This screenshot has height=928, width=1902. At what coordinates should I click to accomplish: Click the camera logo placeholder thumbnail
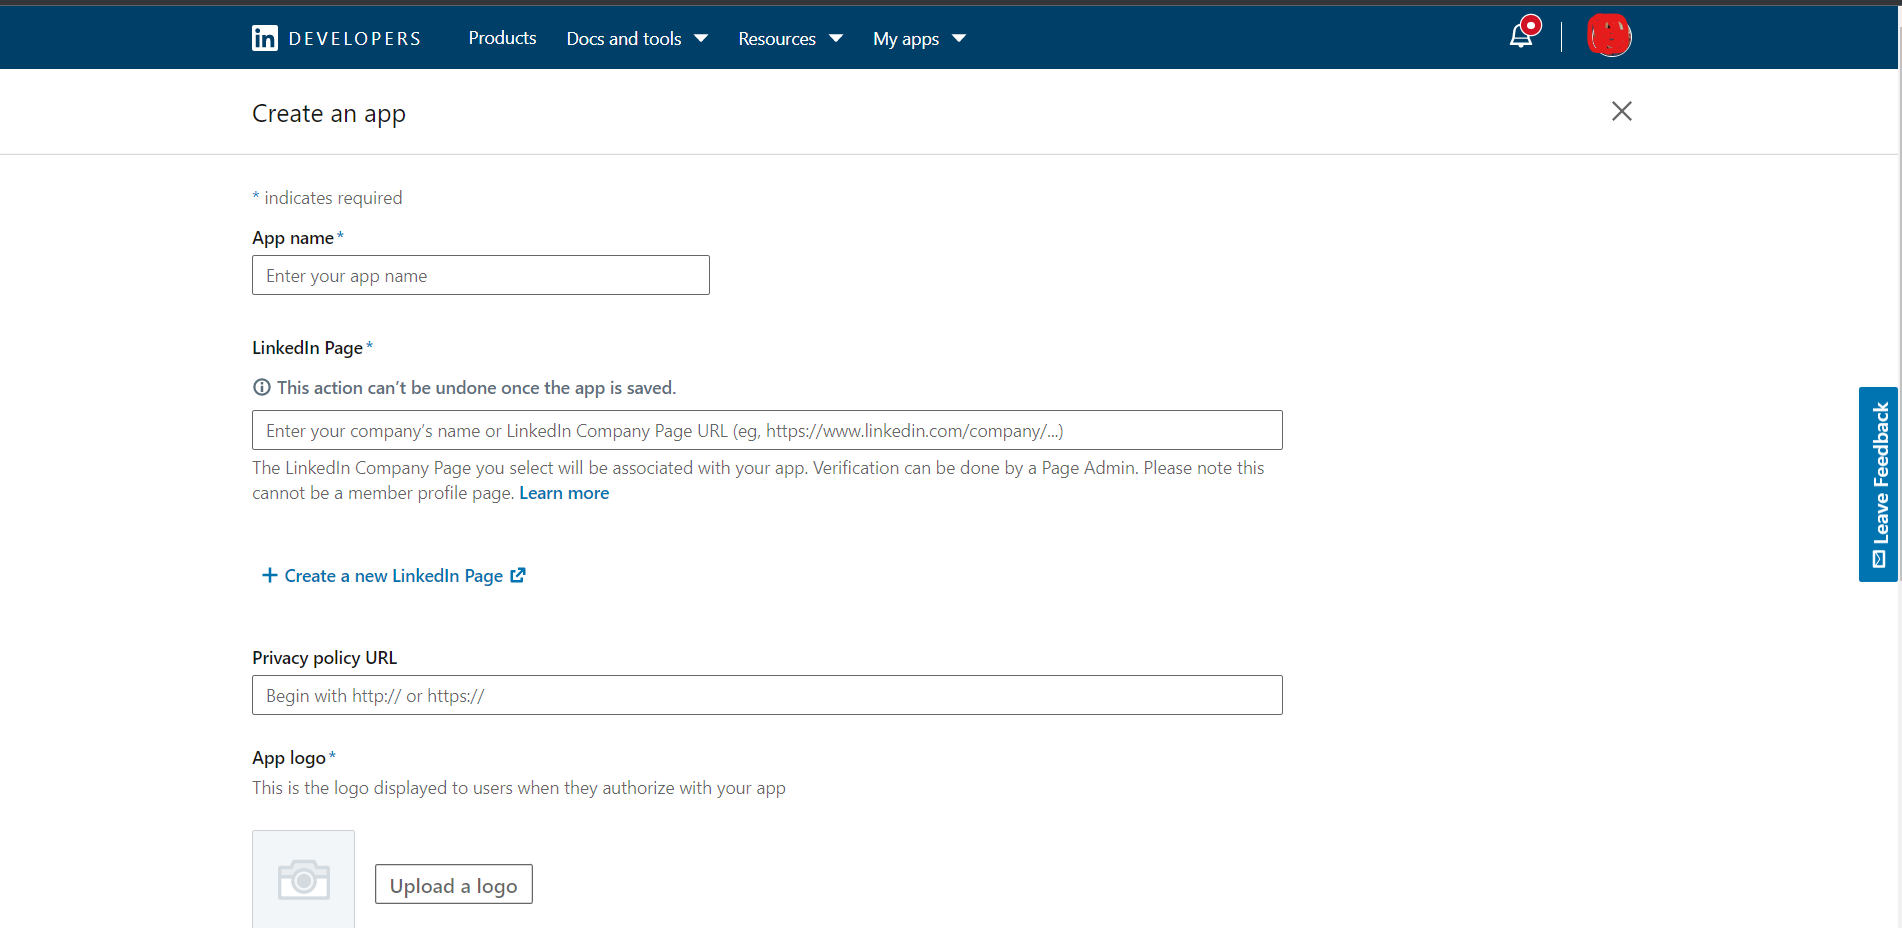pos(303,880)
